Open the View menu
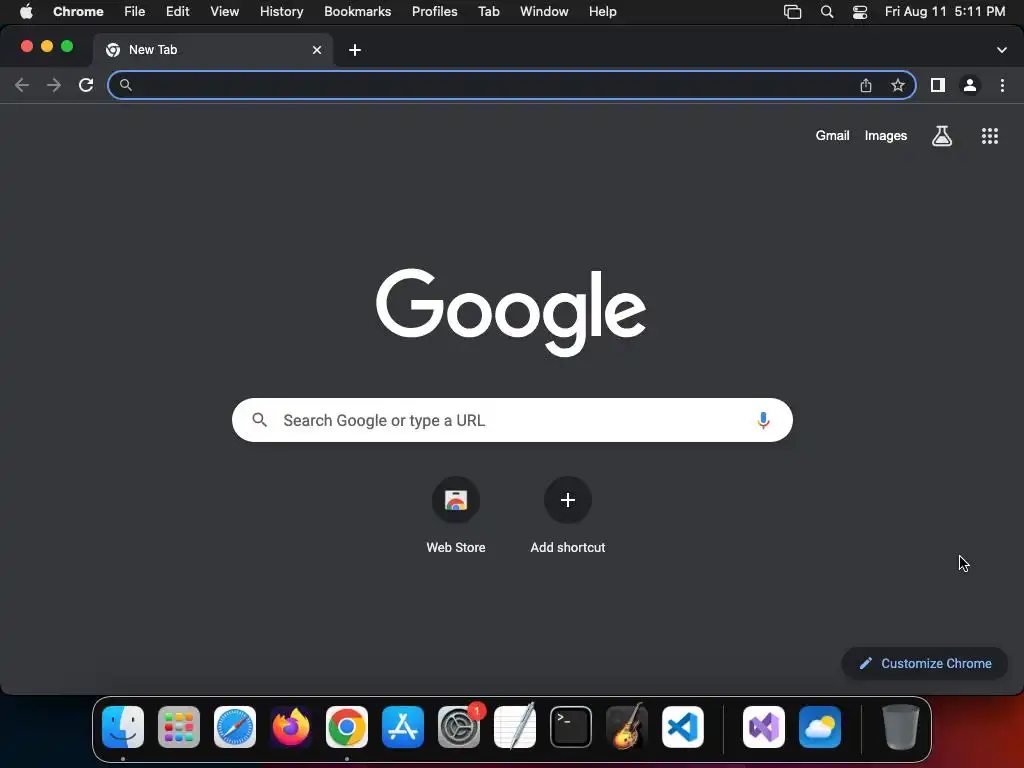 (x=224, y=12)
